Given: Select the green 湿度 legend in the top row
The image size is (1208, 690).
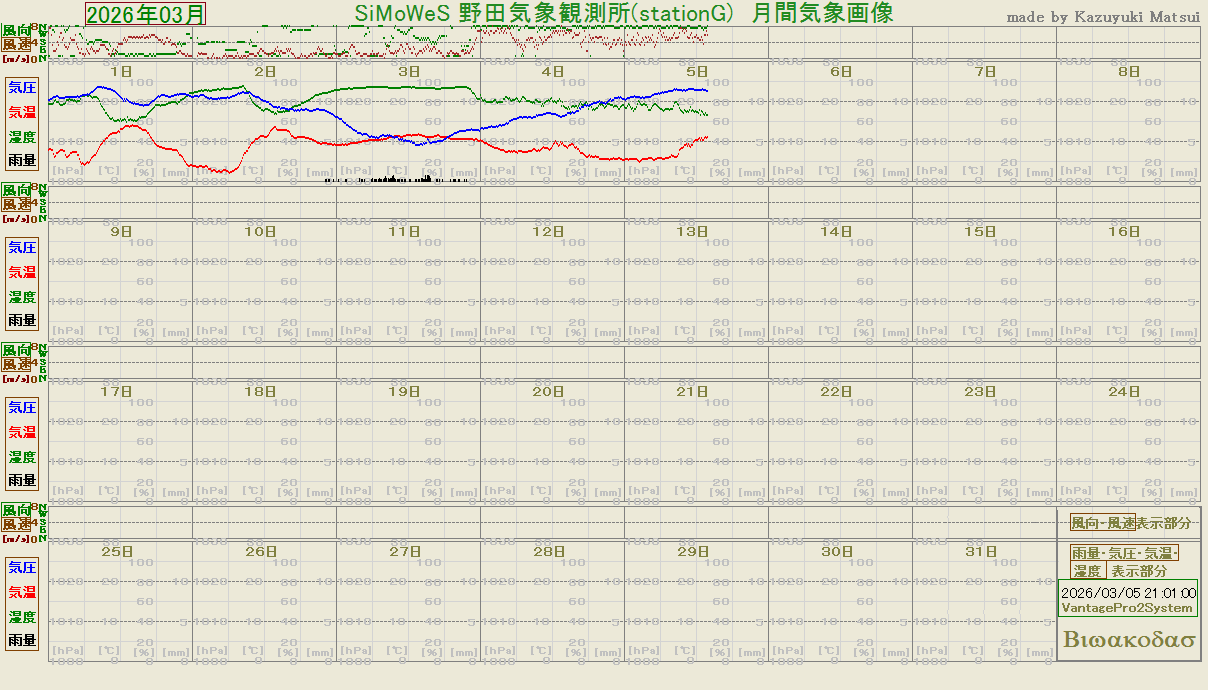Looking at the screenshot, I should [22, 137].
